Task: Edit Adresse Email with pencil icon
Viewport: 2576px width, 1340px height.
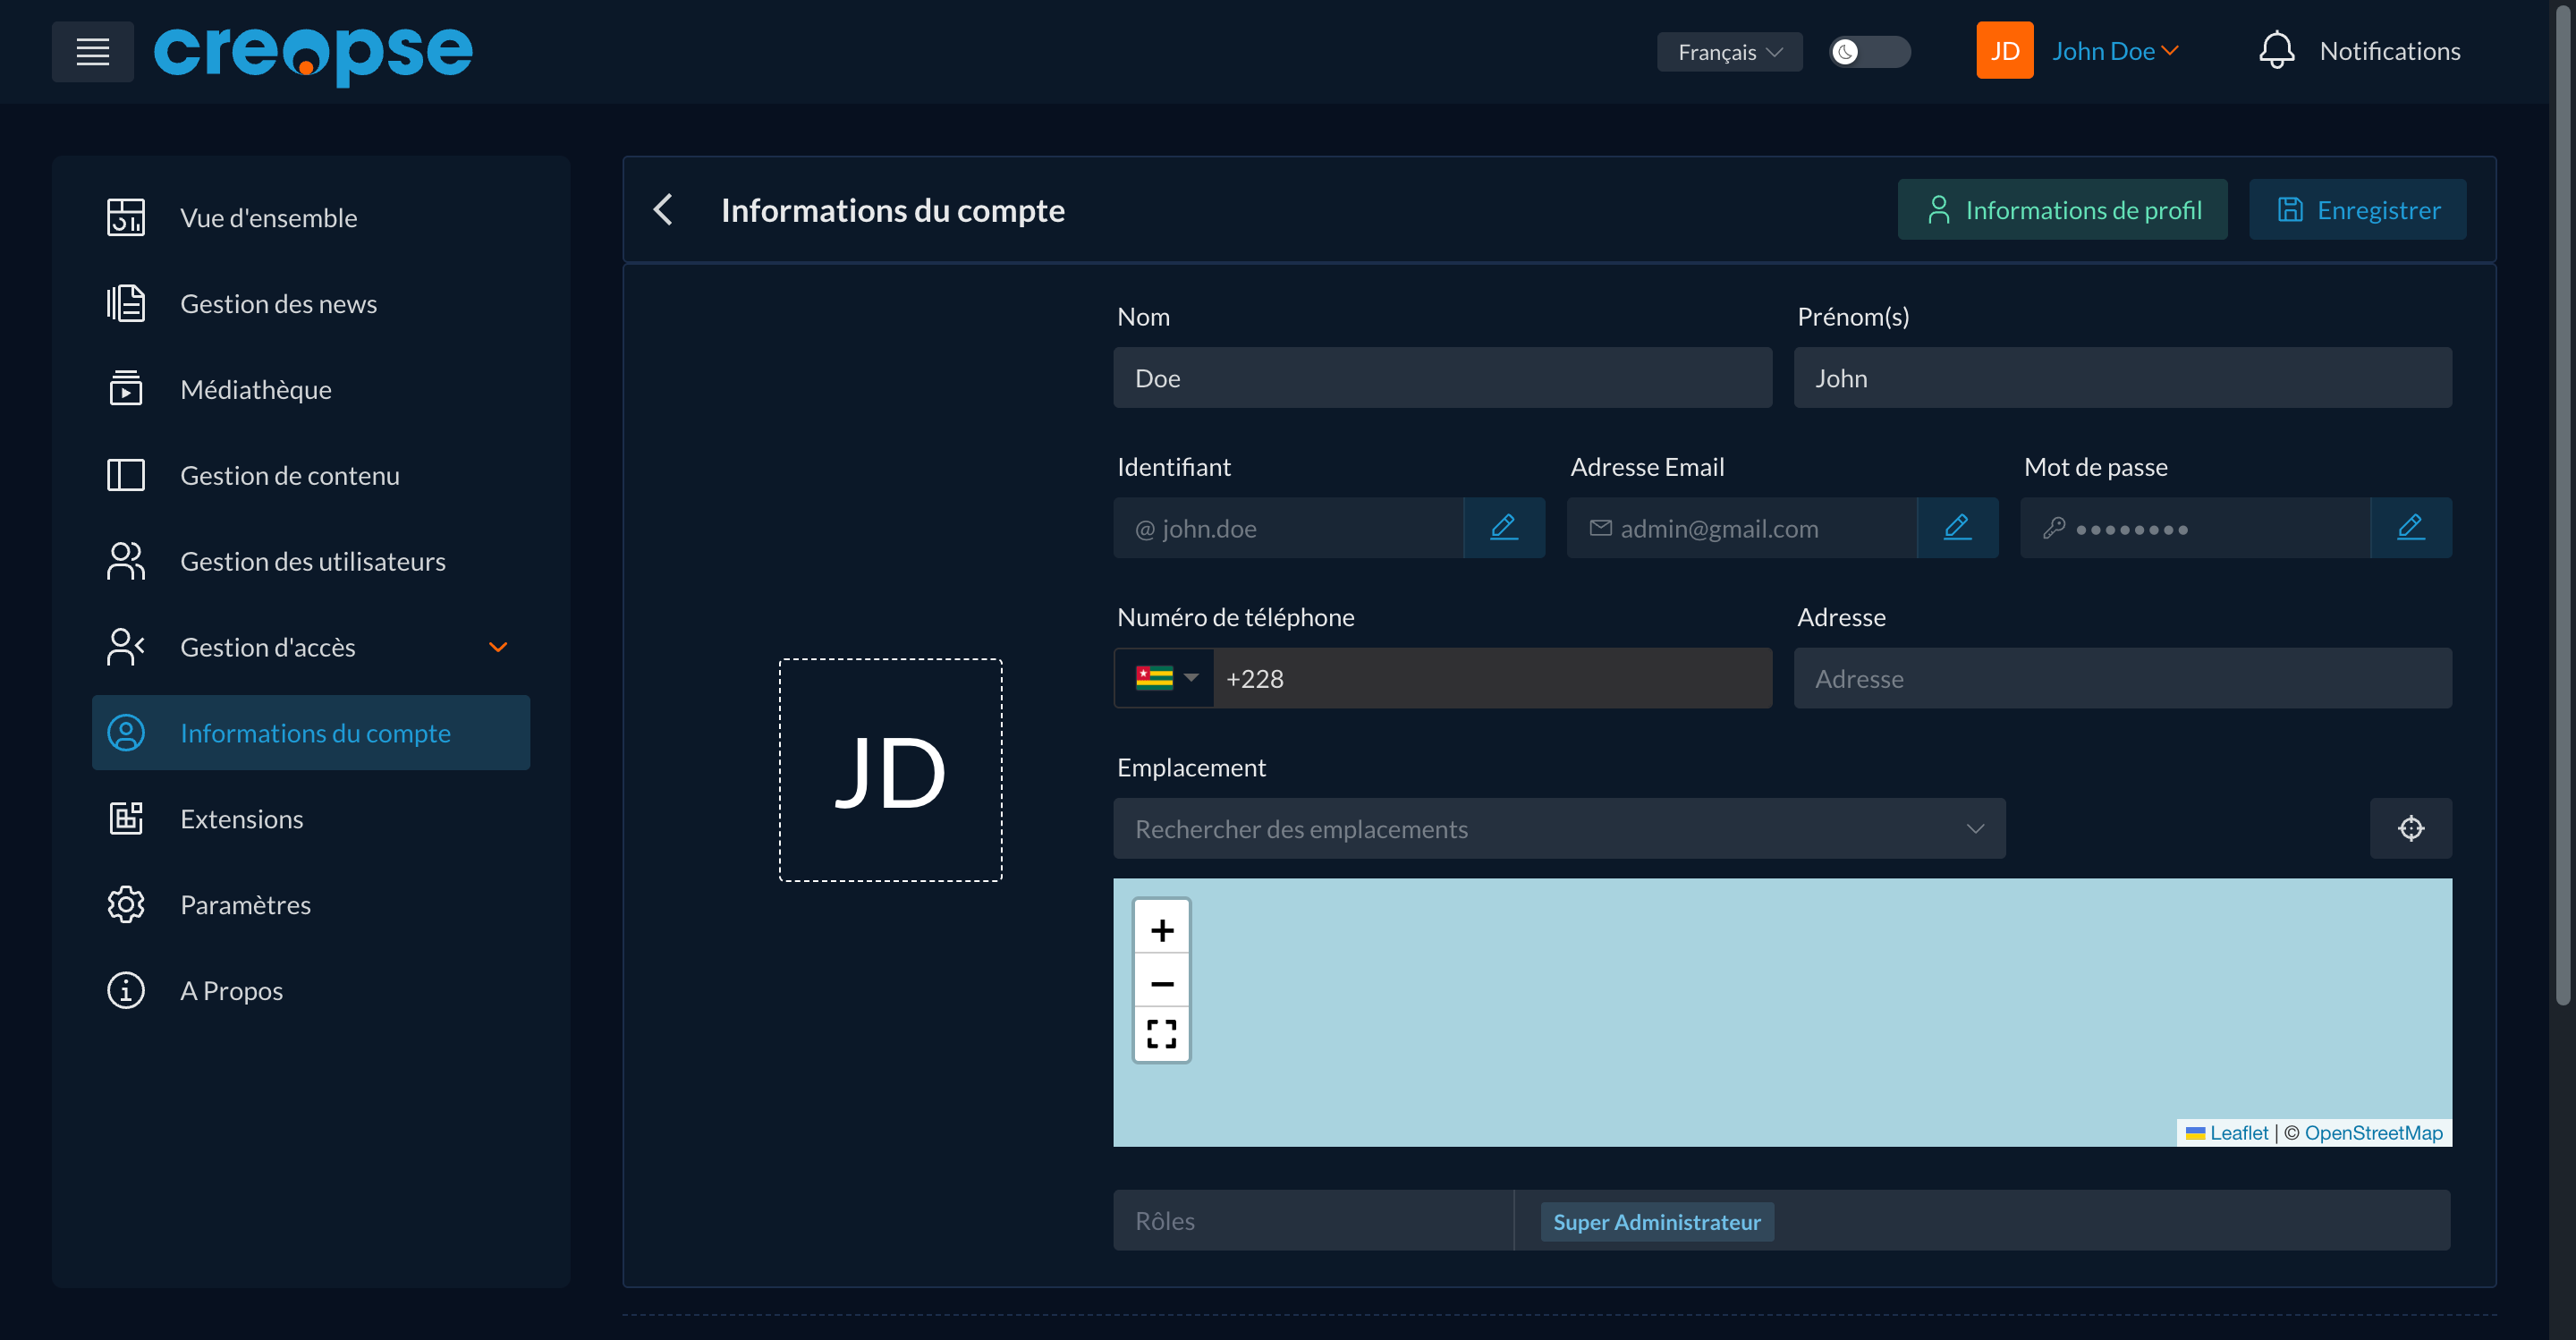Action: (x=1957, y=528)
